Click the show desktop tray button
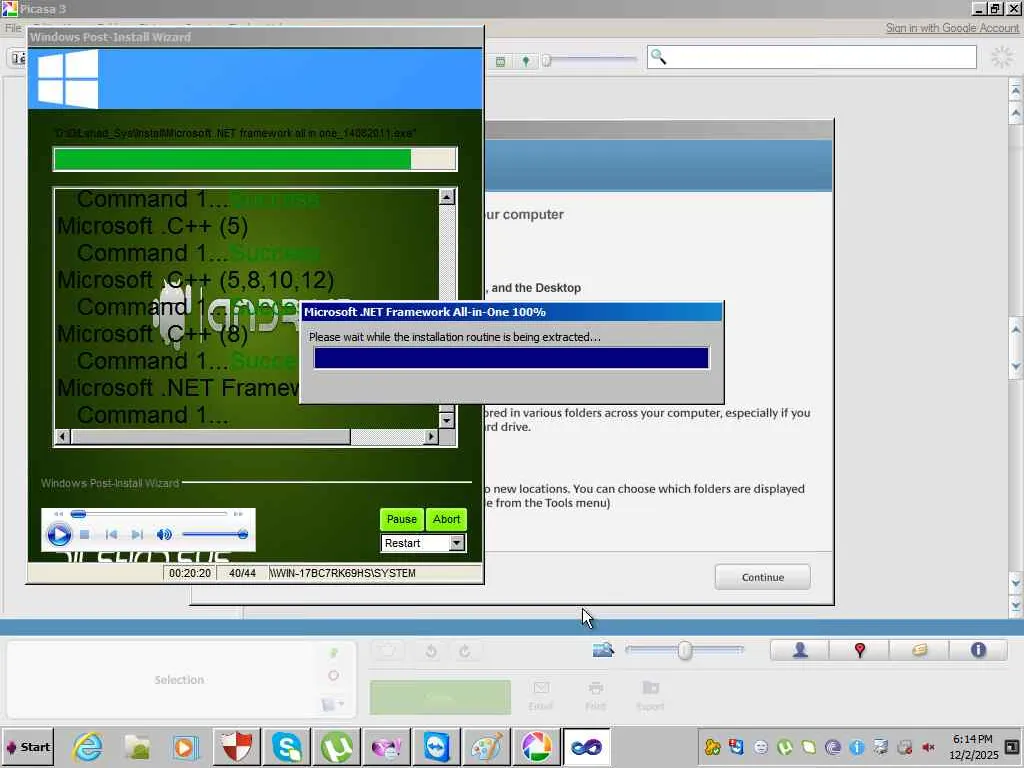 point(1013,747)
